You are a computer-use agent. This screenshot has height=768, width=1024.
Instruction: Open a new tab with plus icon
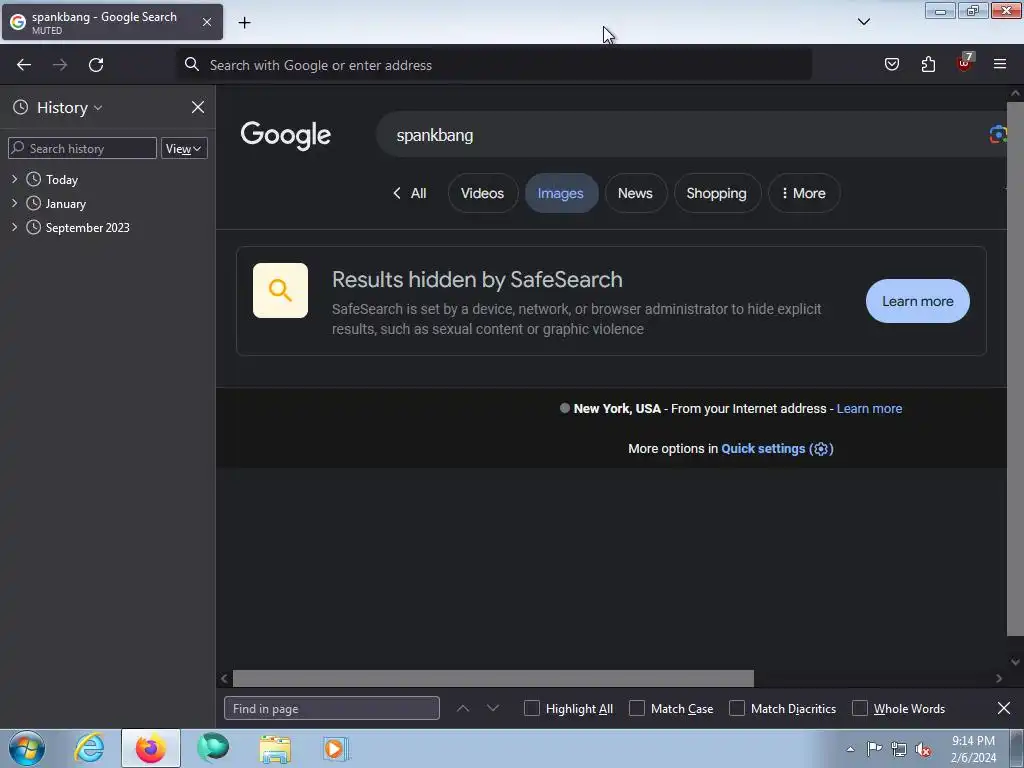pyautogui.click(x=244, y=23)
